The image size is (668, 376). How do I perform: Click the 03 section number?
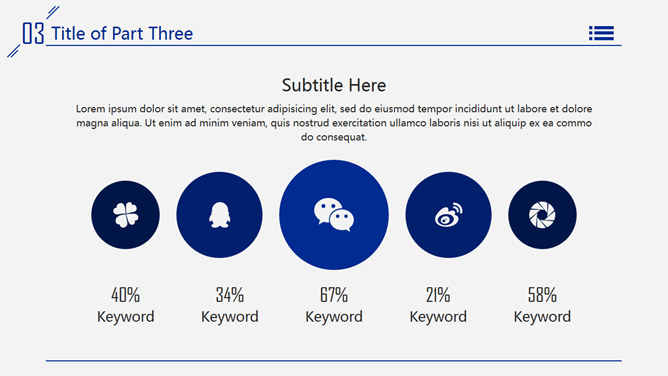(33, 33)
